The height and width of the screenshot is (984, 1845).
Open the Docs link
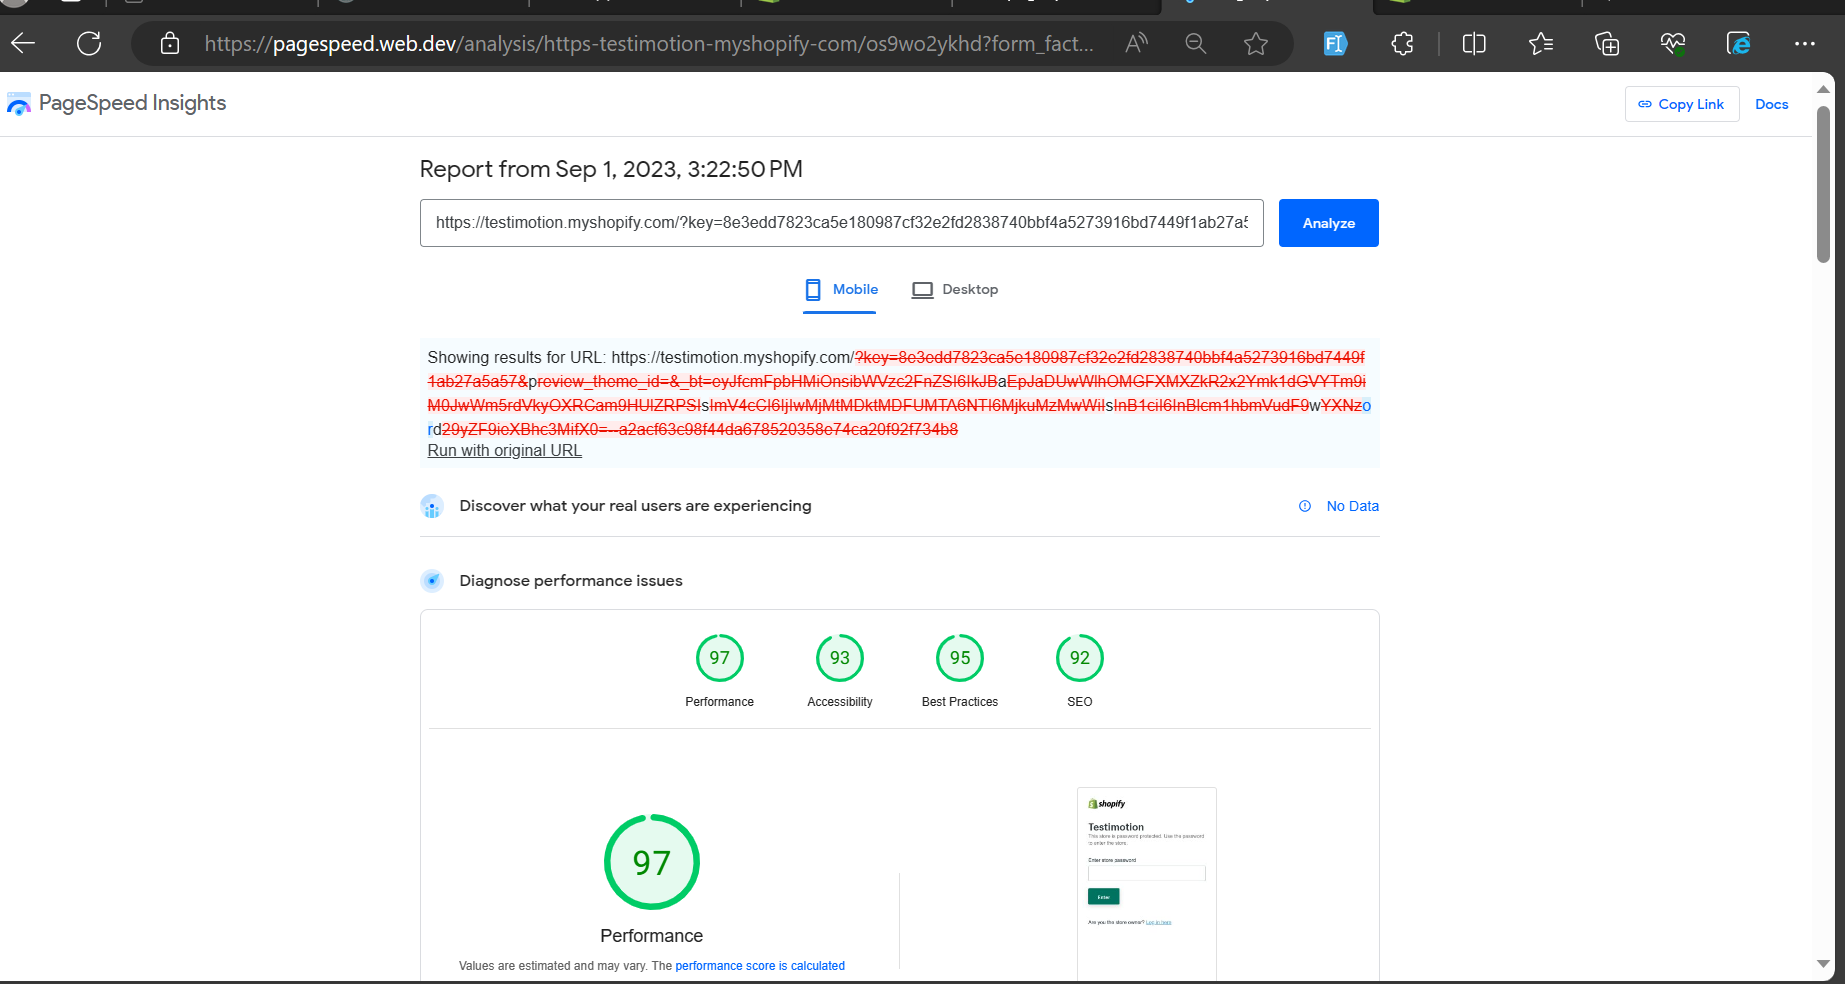1771,104
